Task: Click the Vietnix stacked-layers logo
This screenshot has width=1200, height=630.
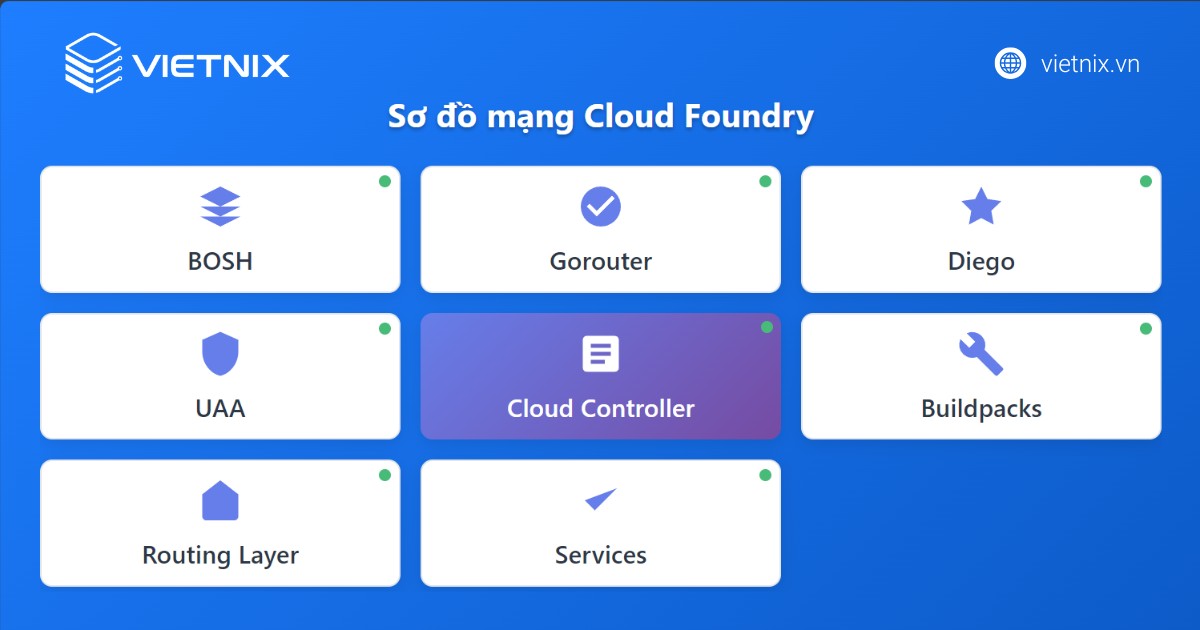Action: 93,62
